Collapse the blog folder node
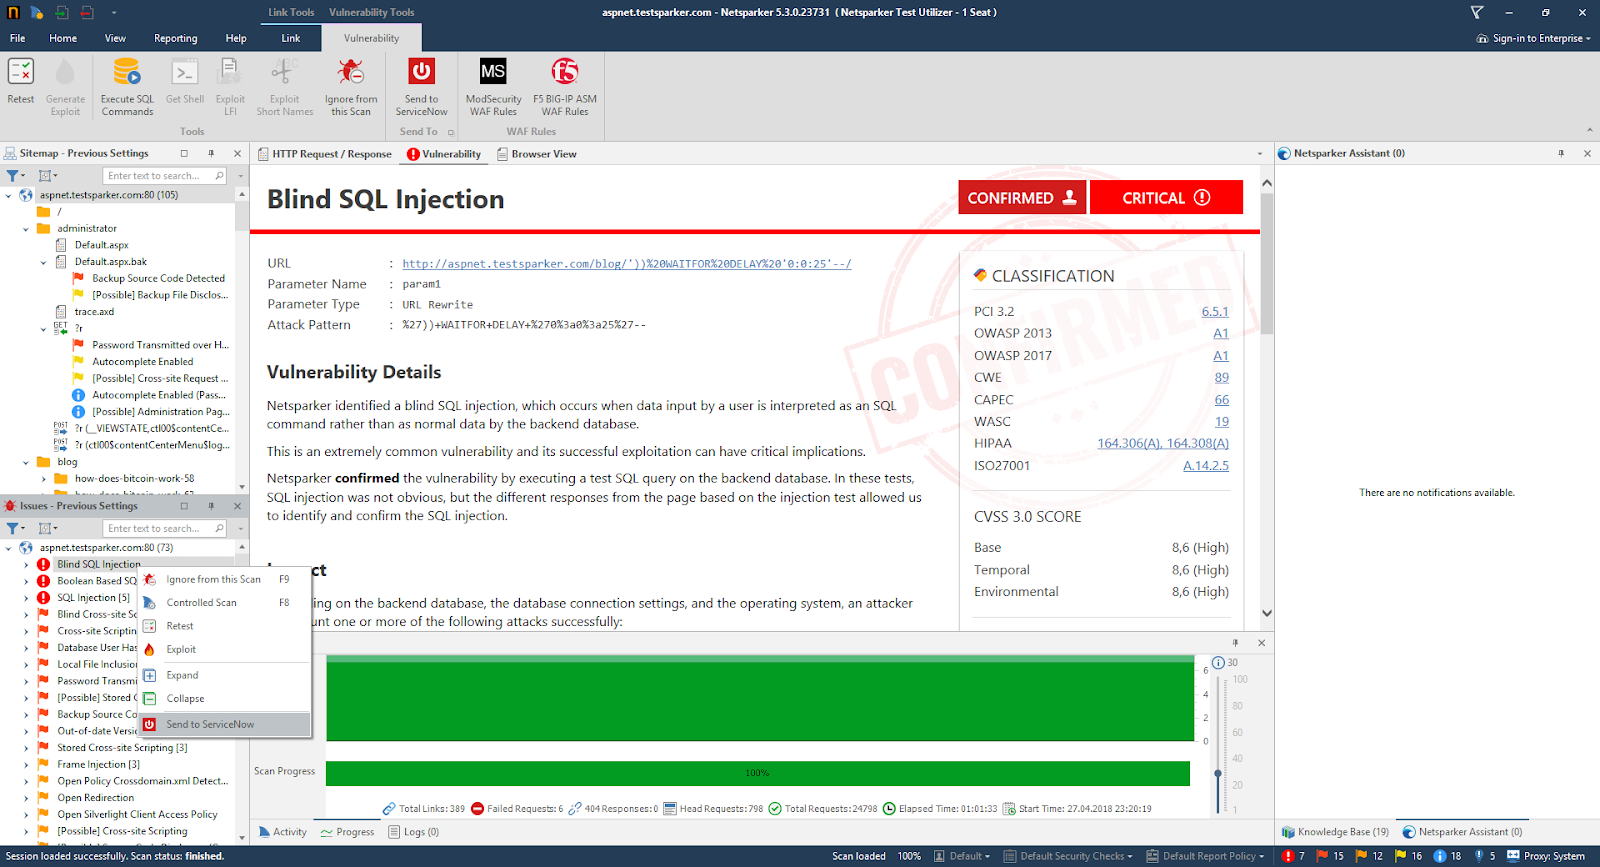The width and height of the screenshot is (1600, 867). [26, 462]
